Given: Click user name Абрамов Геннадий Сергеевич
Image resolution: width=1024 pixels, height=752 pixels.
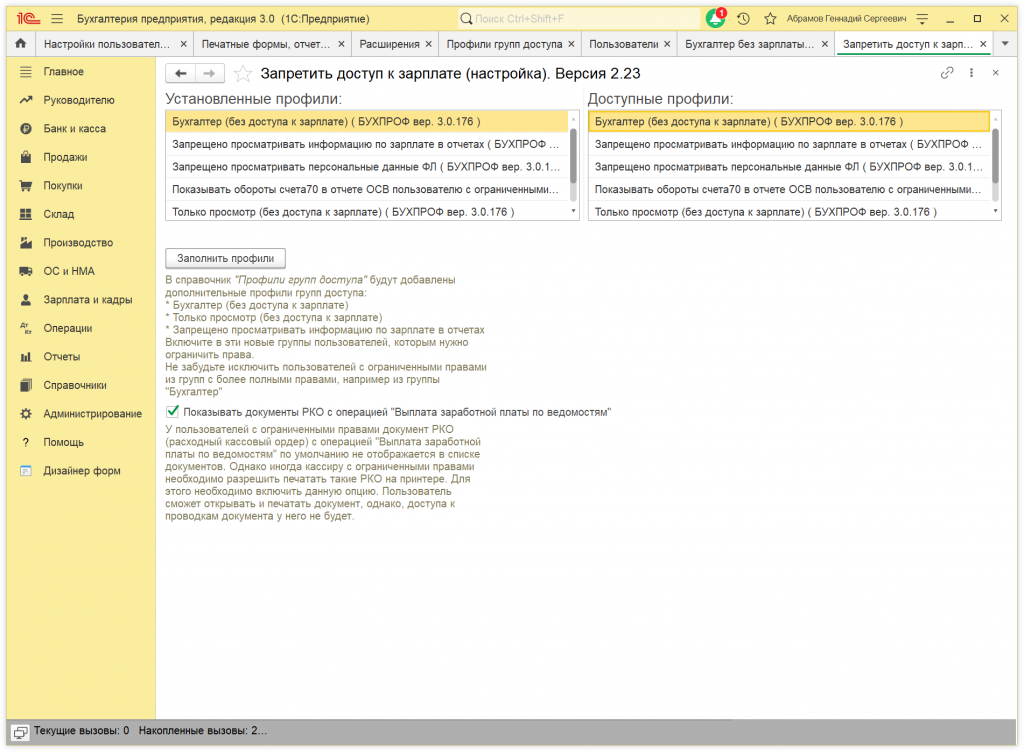Looking at the screenshot, I should [x=846, y=18].
